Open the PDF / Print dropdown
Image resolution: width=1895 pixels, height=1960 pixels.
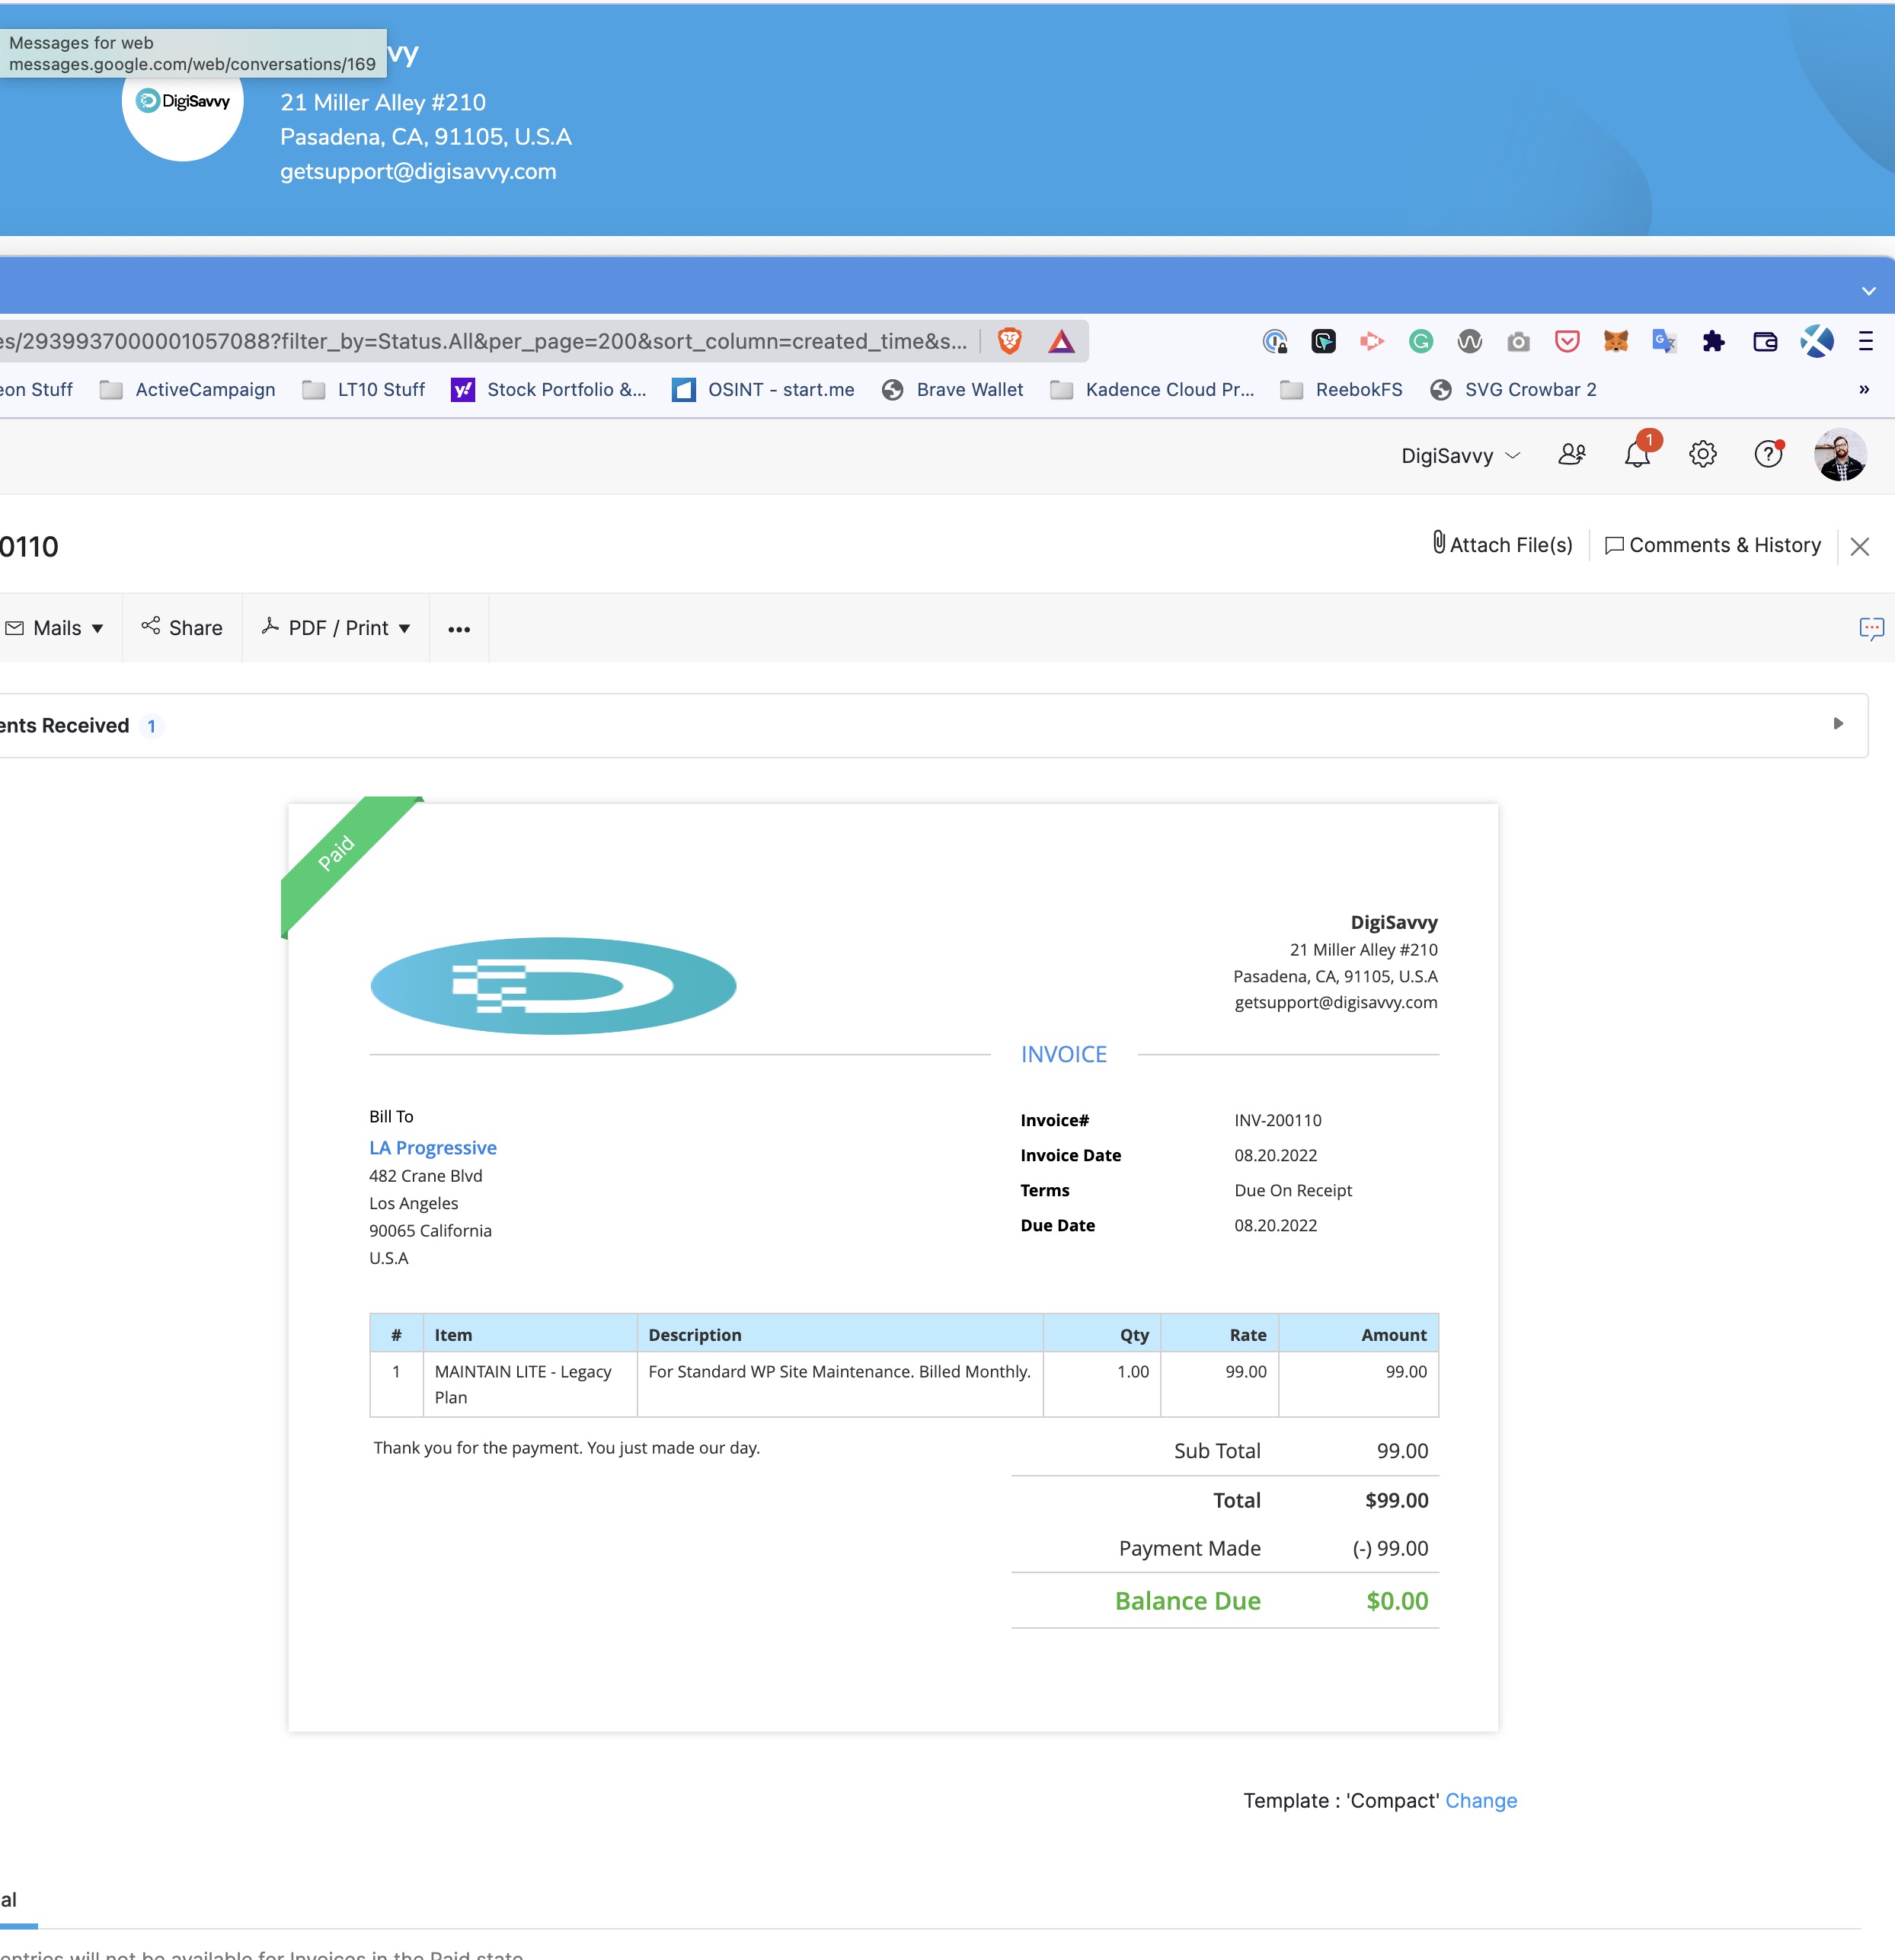pos(336,628)
